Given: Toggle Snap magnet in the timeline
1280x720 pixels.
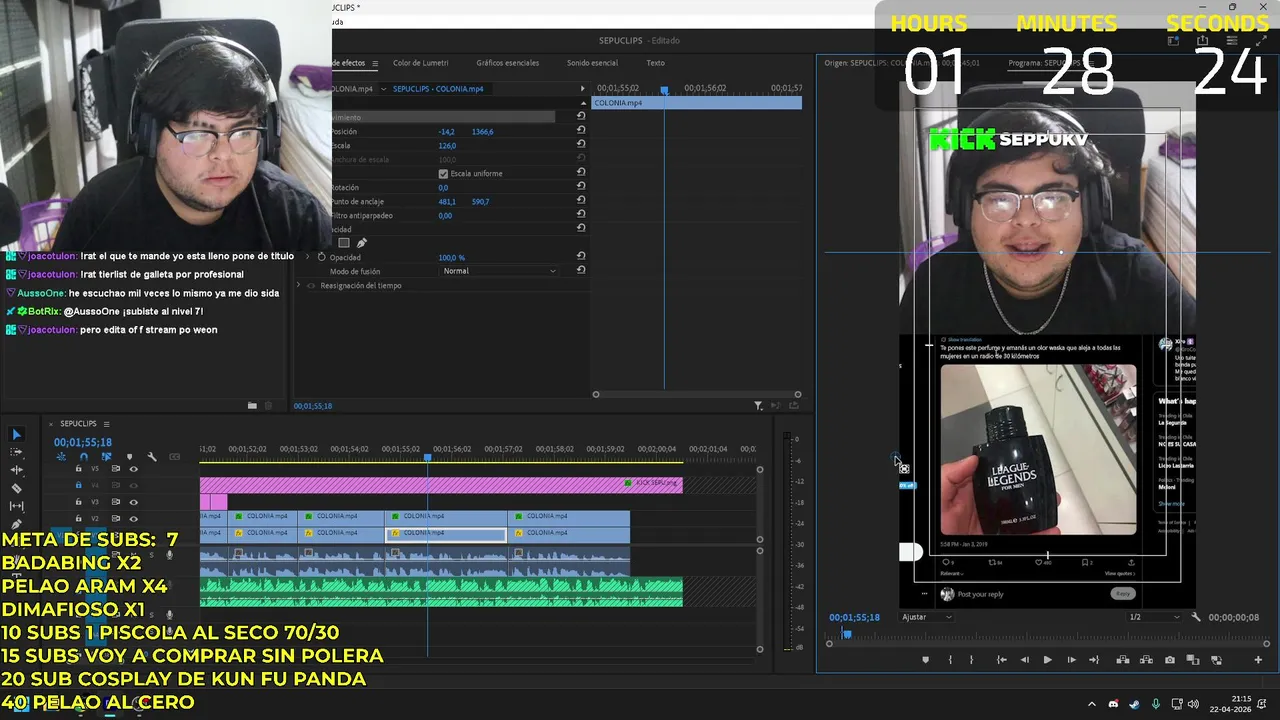Looking at the screenshot, I should point(84,457).
